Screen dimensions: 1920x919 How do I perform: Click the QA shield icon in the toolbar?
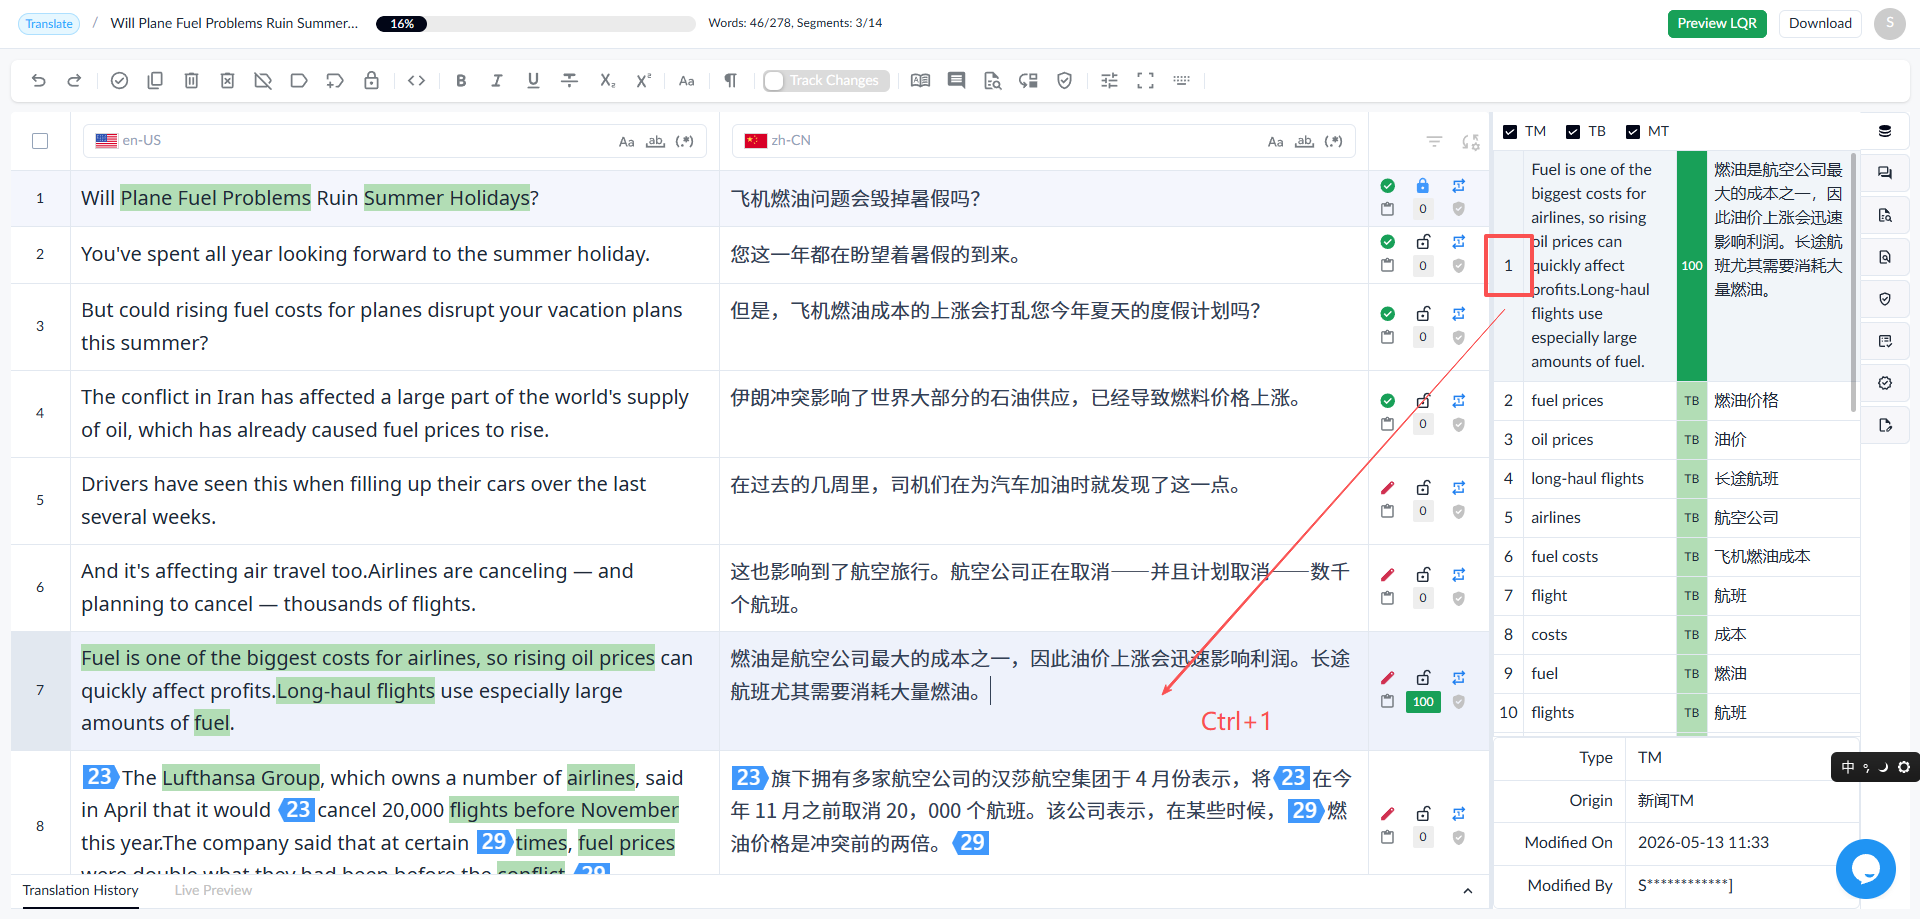(x=1064, y=81)
